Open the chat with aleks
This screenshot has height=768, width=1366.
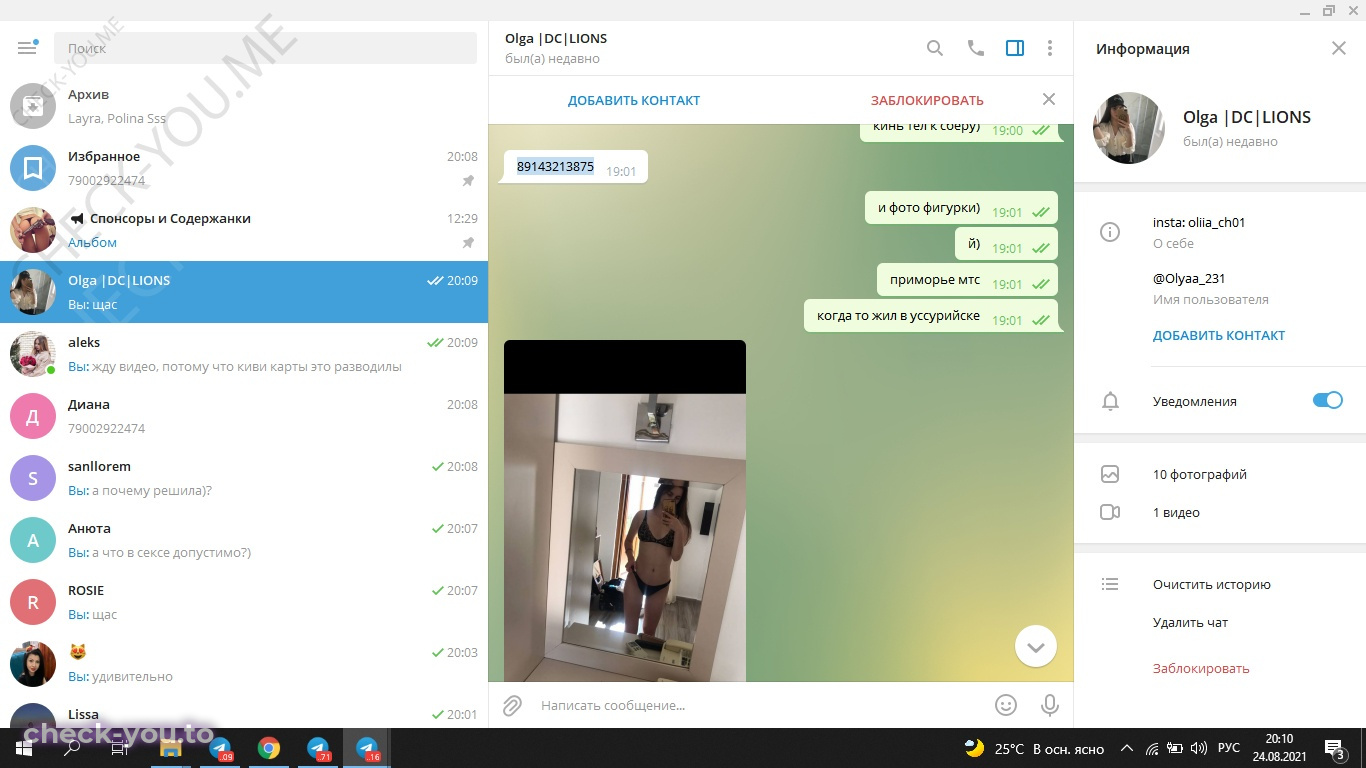(x=244, y=354)
